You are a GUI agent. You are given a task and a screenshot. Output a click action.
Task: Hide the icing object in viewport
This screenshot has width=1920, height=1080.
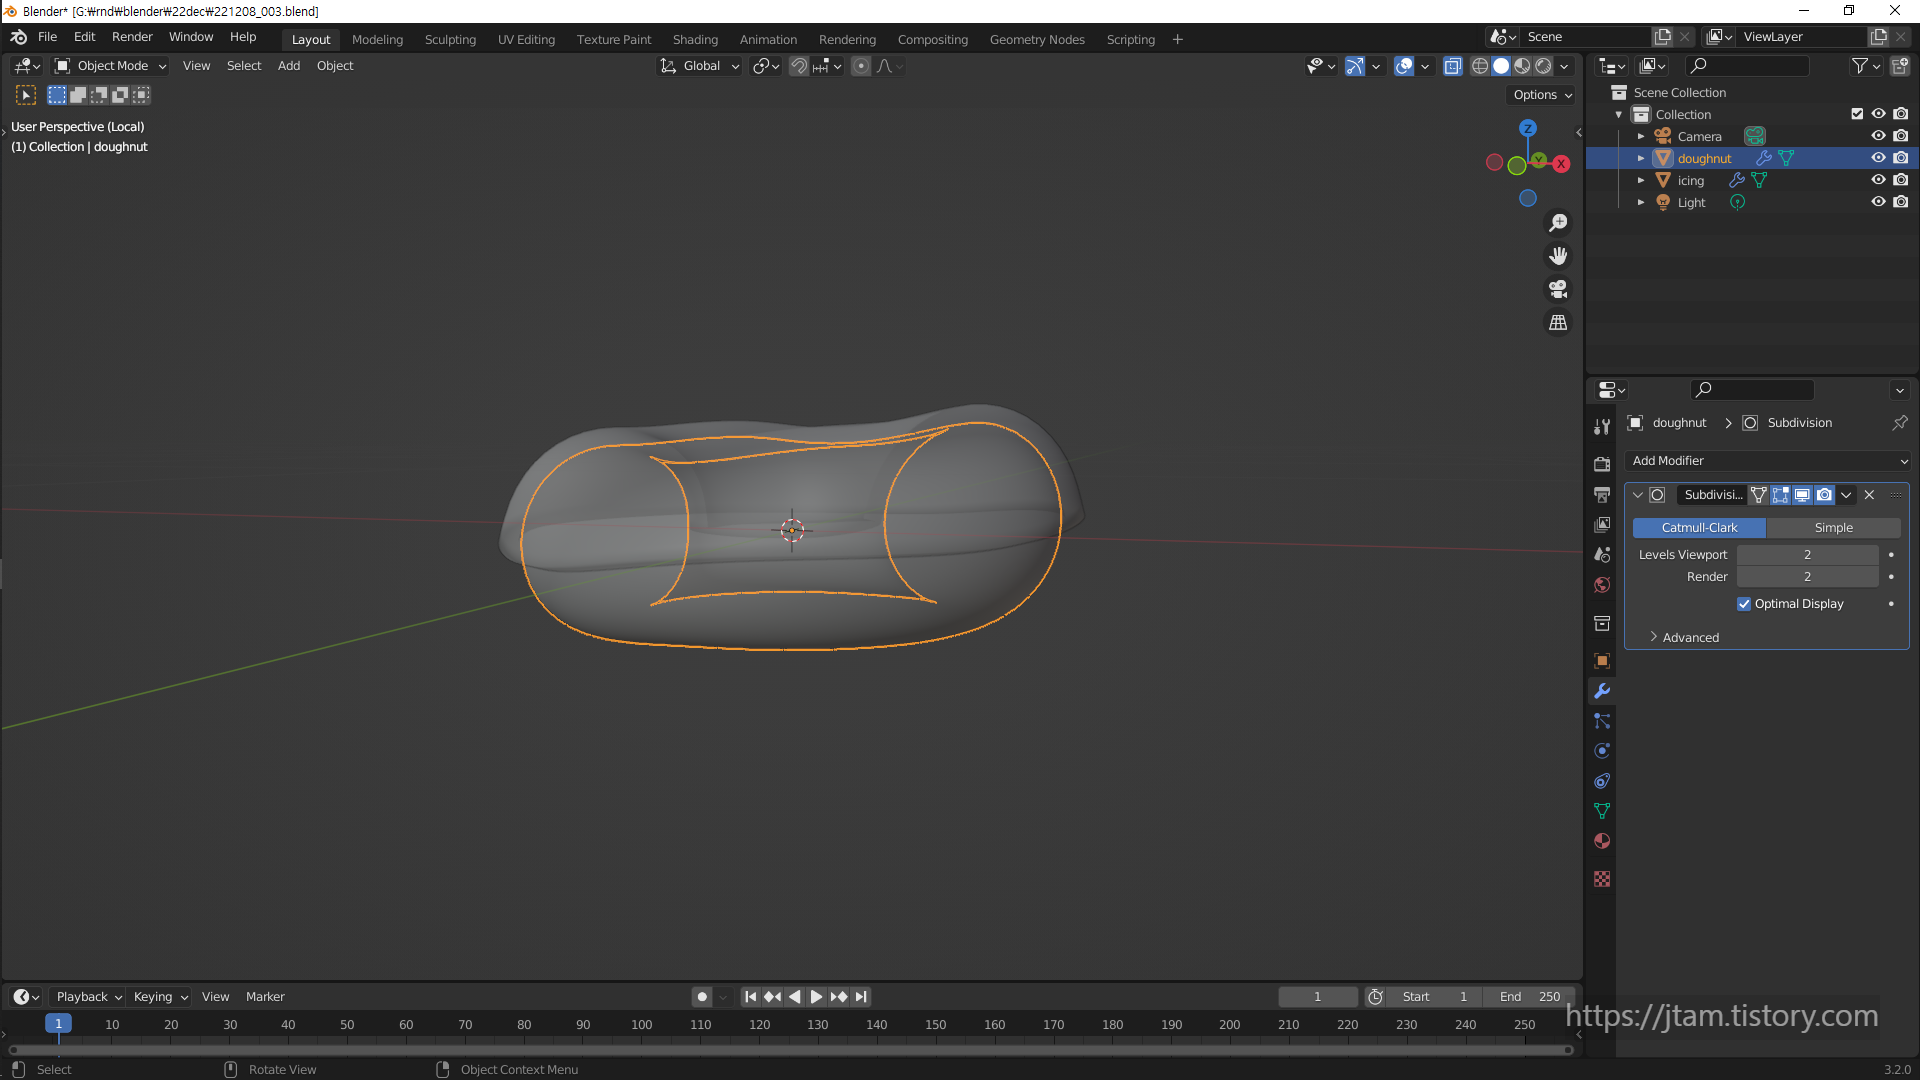click(x=1878, y=180)
